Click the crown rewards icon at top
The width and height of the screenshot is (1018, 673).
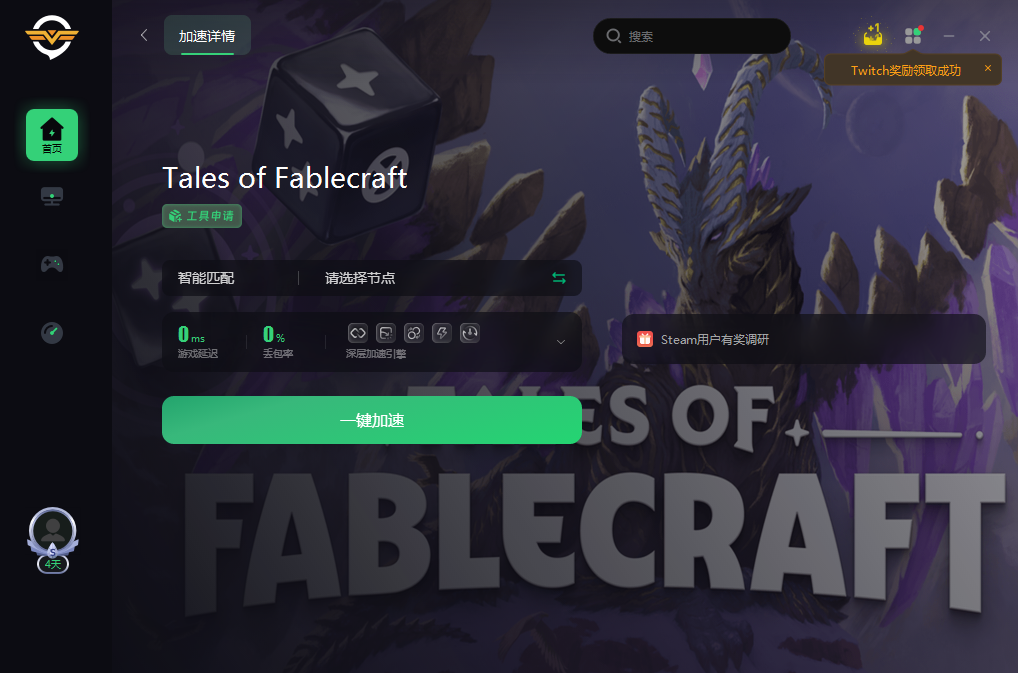[x=873, y=35]
